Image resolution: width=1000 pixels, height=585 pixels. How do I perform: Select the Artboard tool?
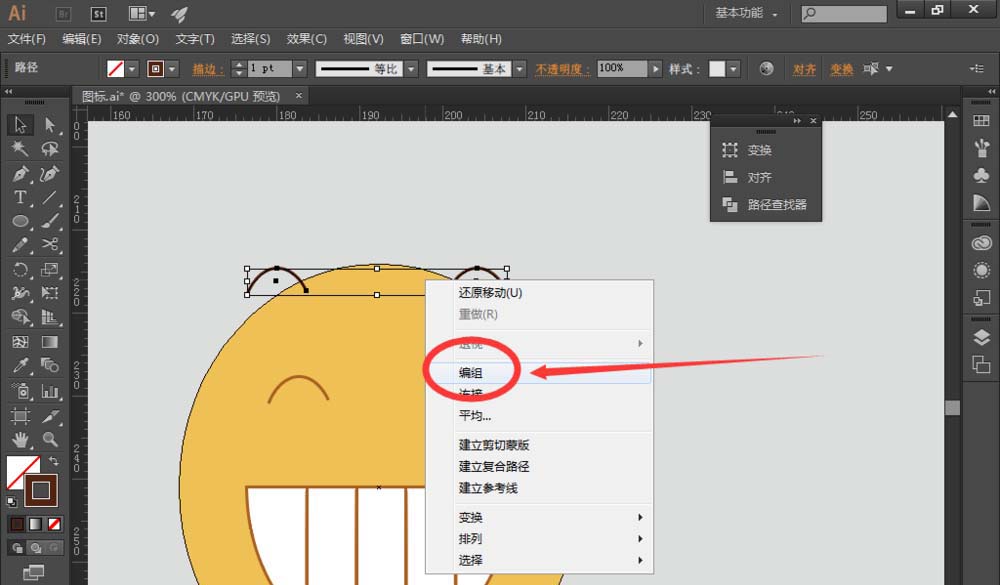pos(20,415)
